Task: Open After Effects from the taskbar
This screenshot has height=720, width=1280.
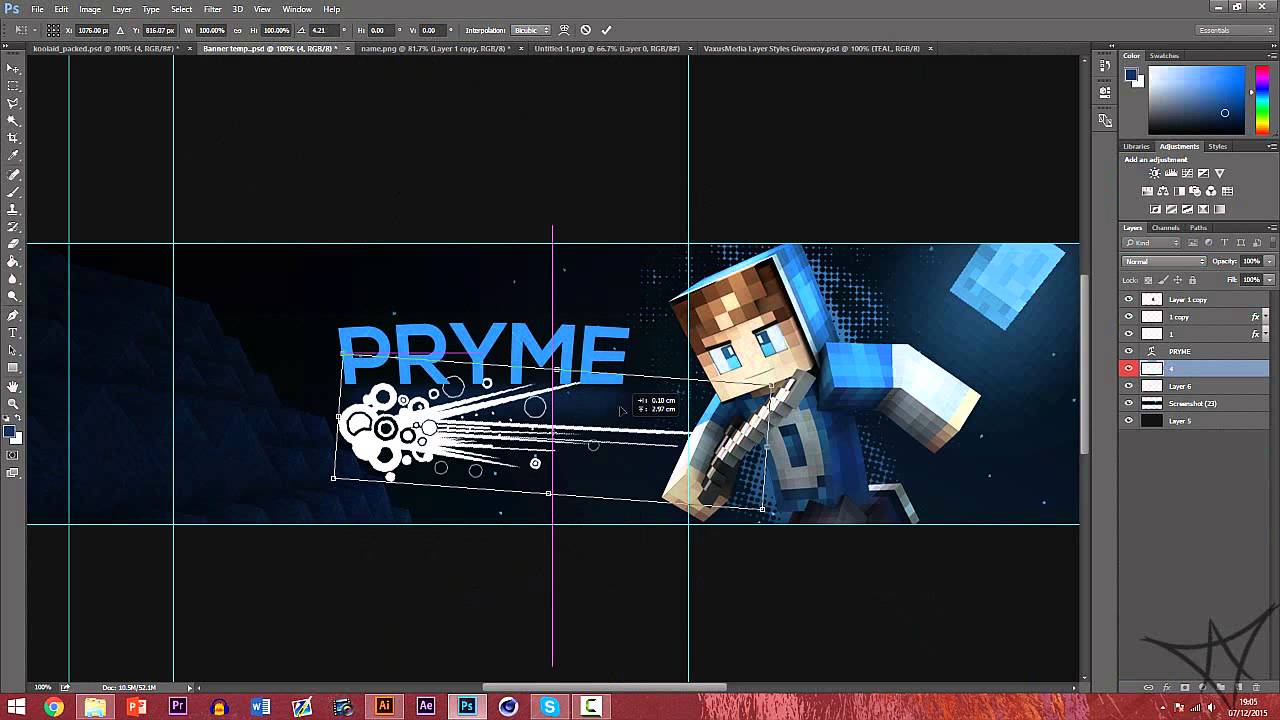Action: (426, 706)
